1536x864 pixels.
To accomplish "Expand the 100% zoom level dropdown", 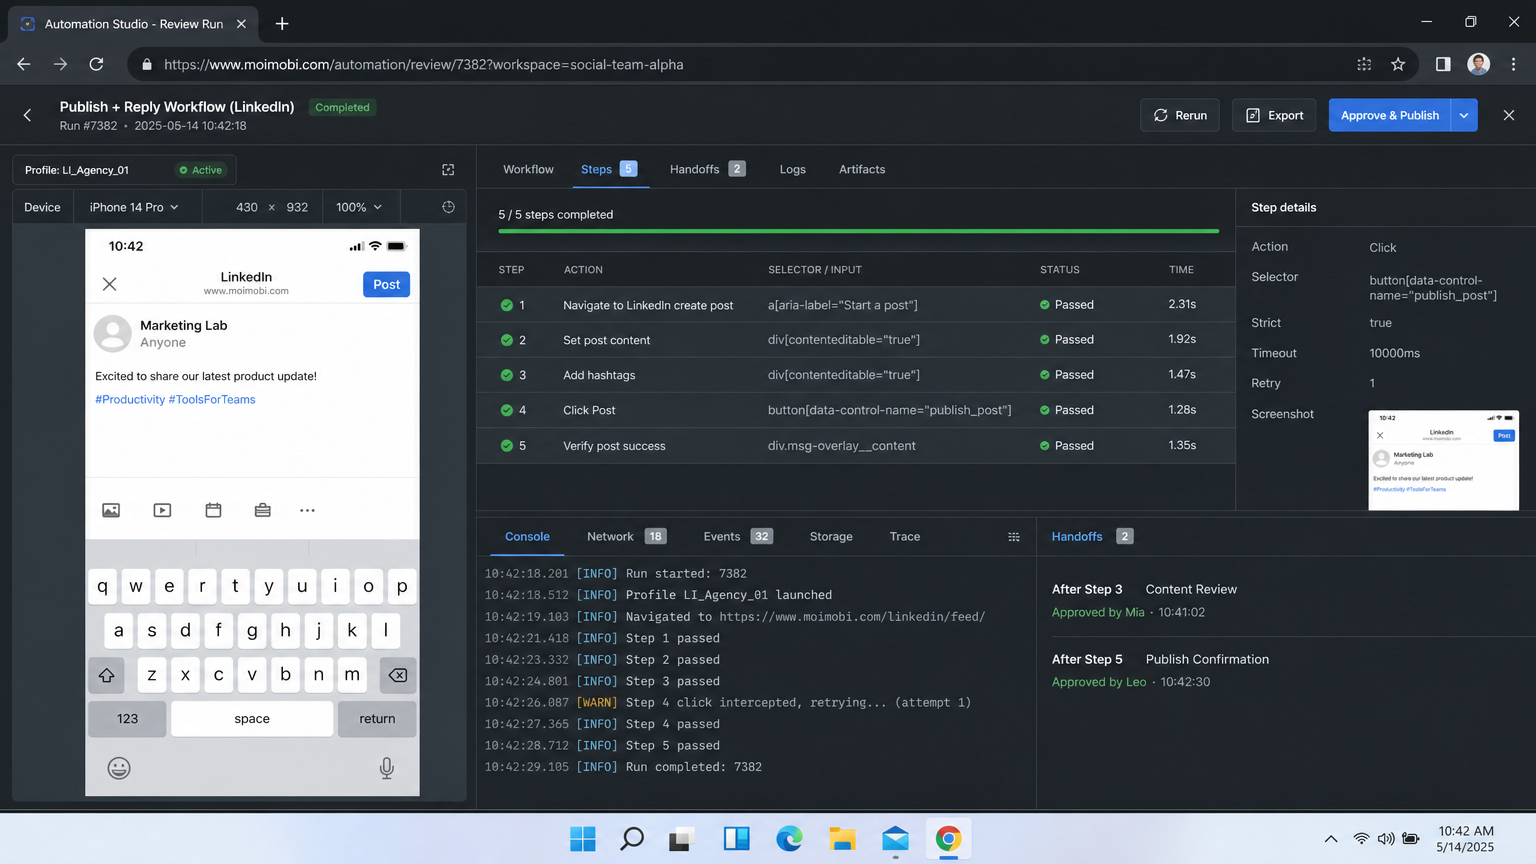I will 359,207.
